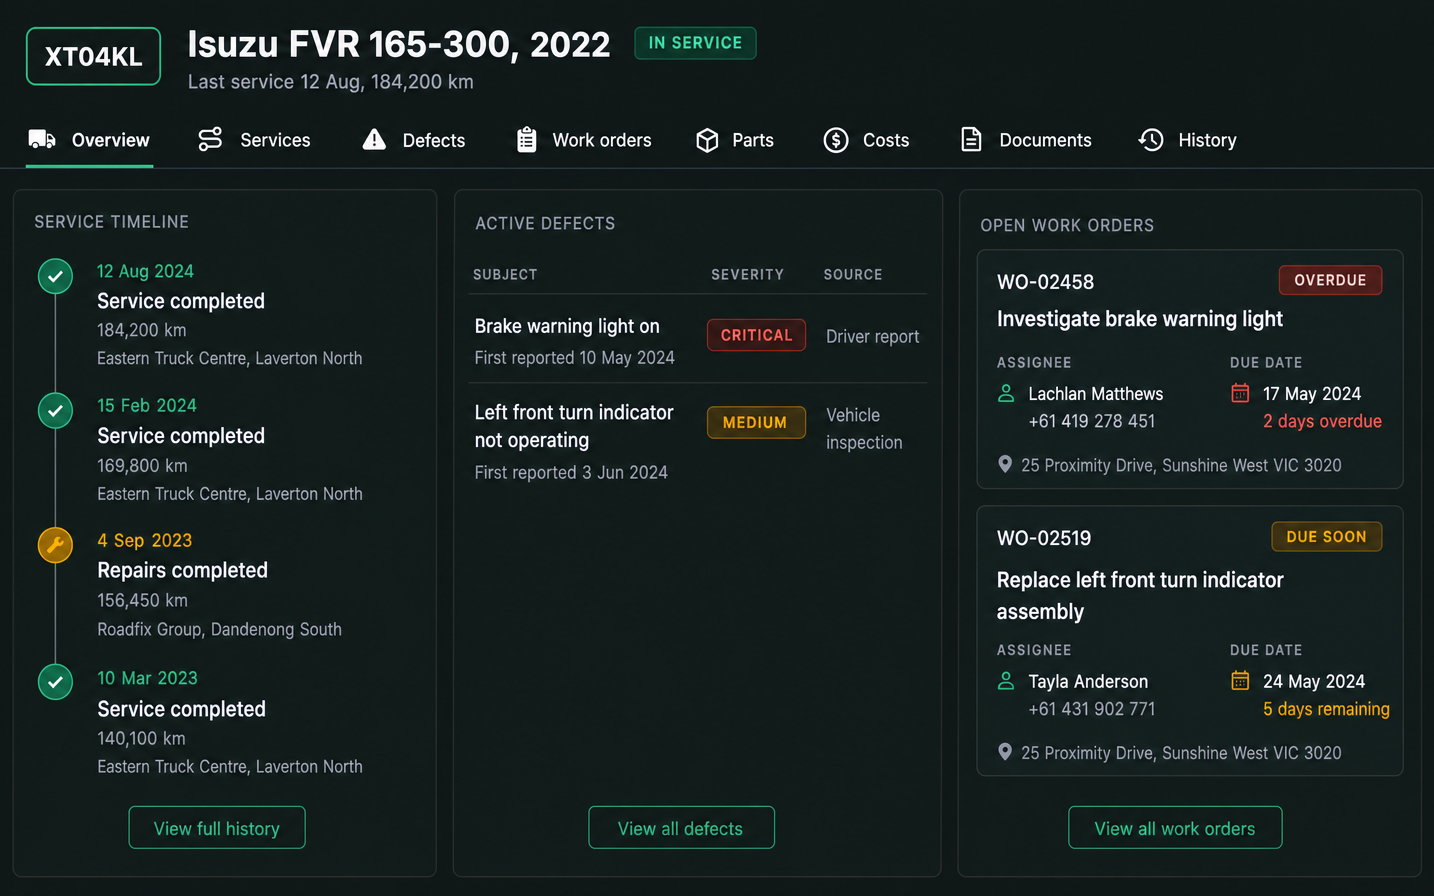The image size is (1434, 896).
Task: Open the Costs tab
Action: pyautogui.click(x=866, y=140)
